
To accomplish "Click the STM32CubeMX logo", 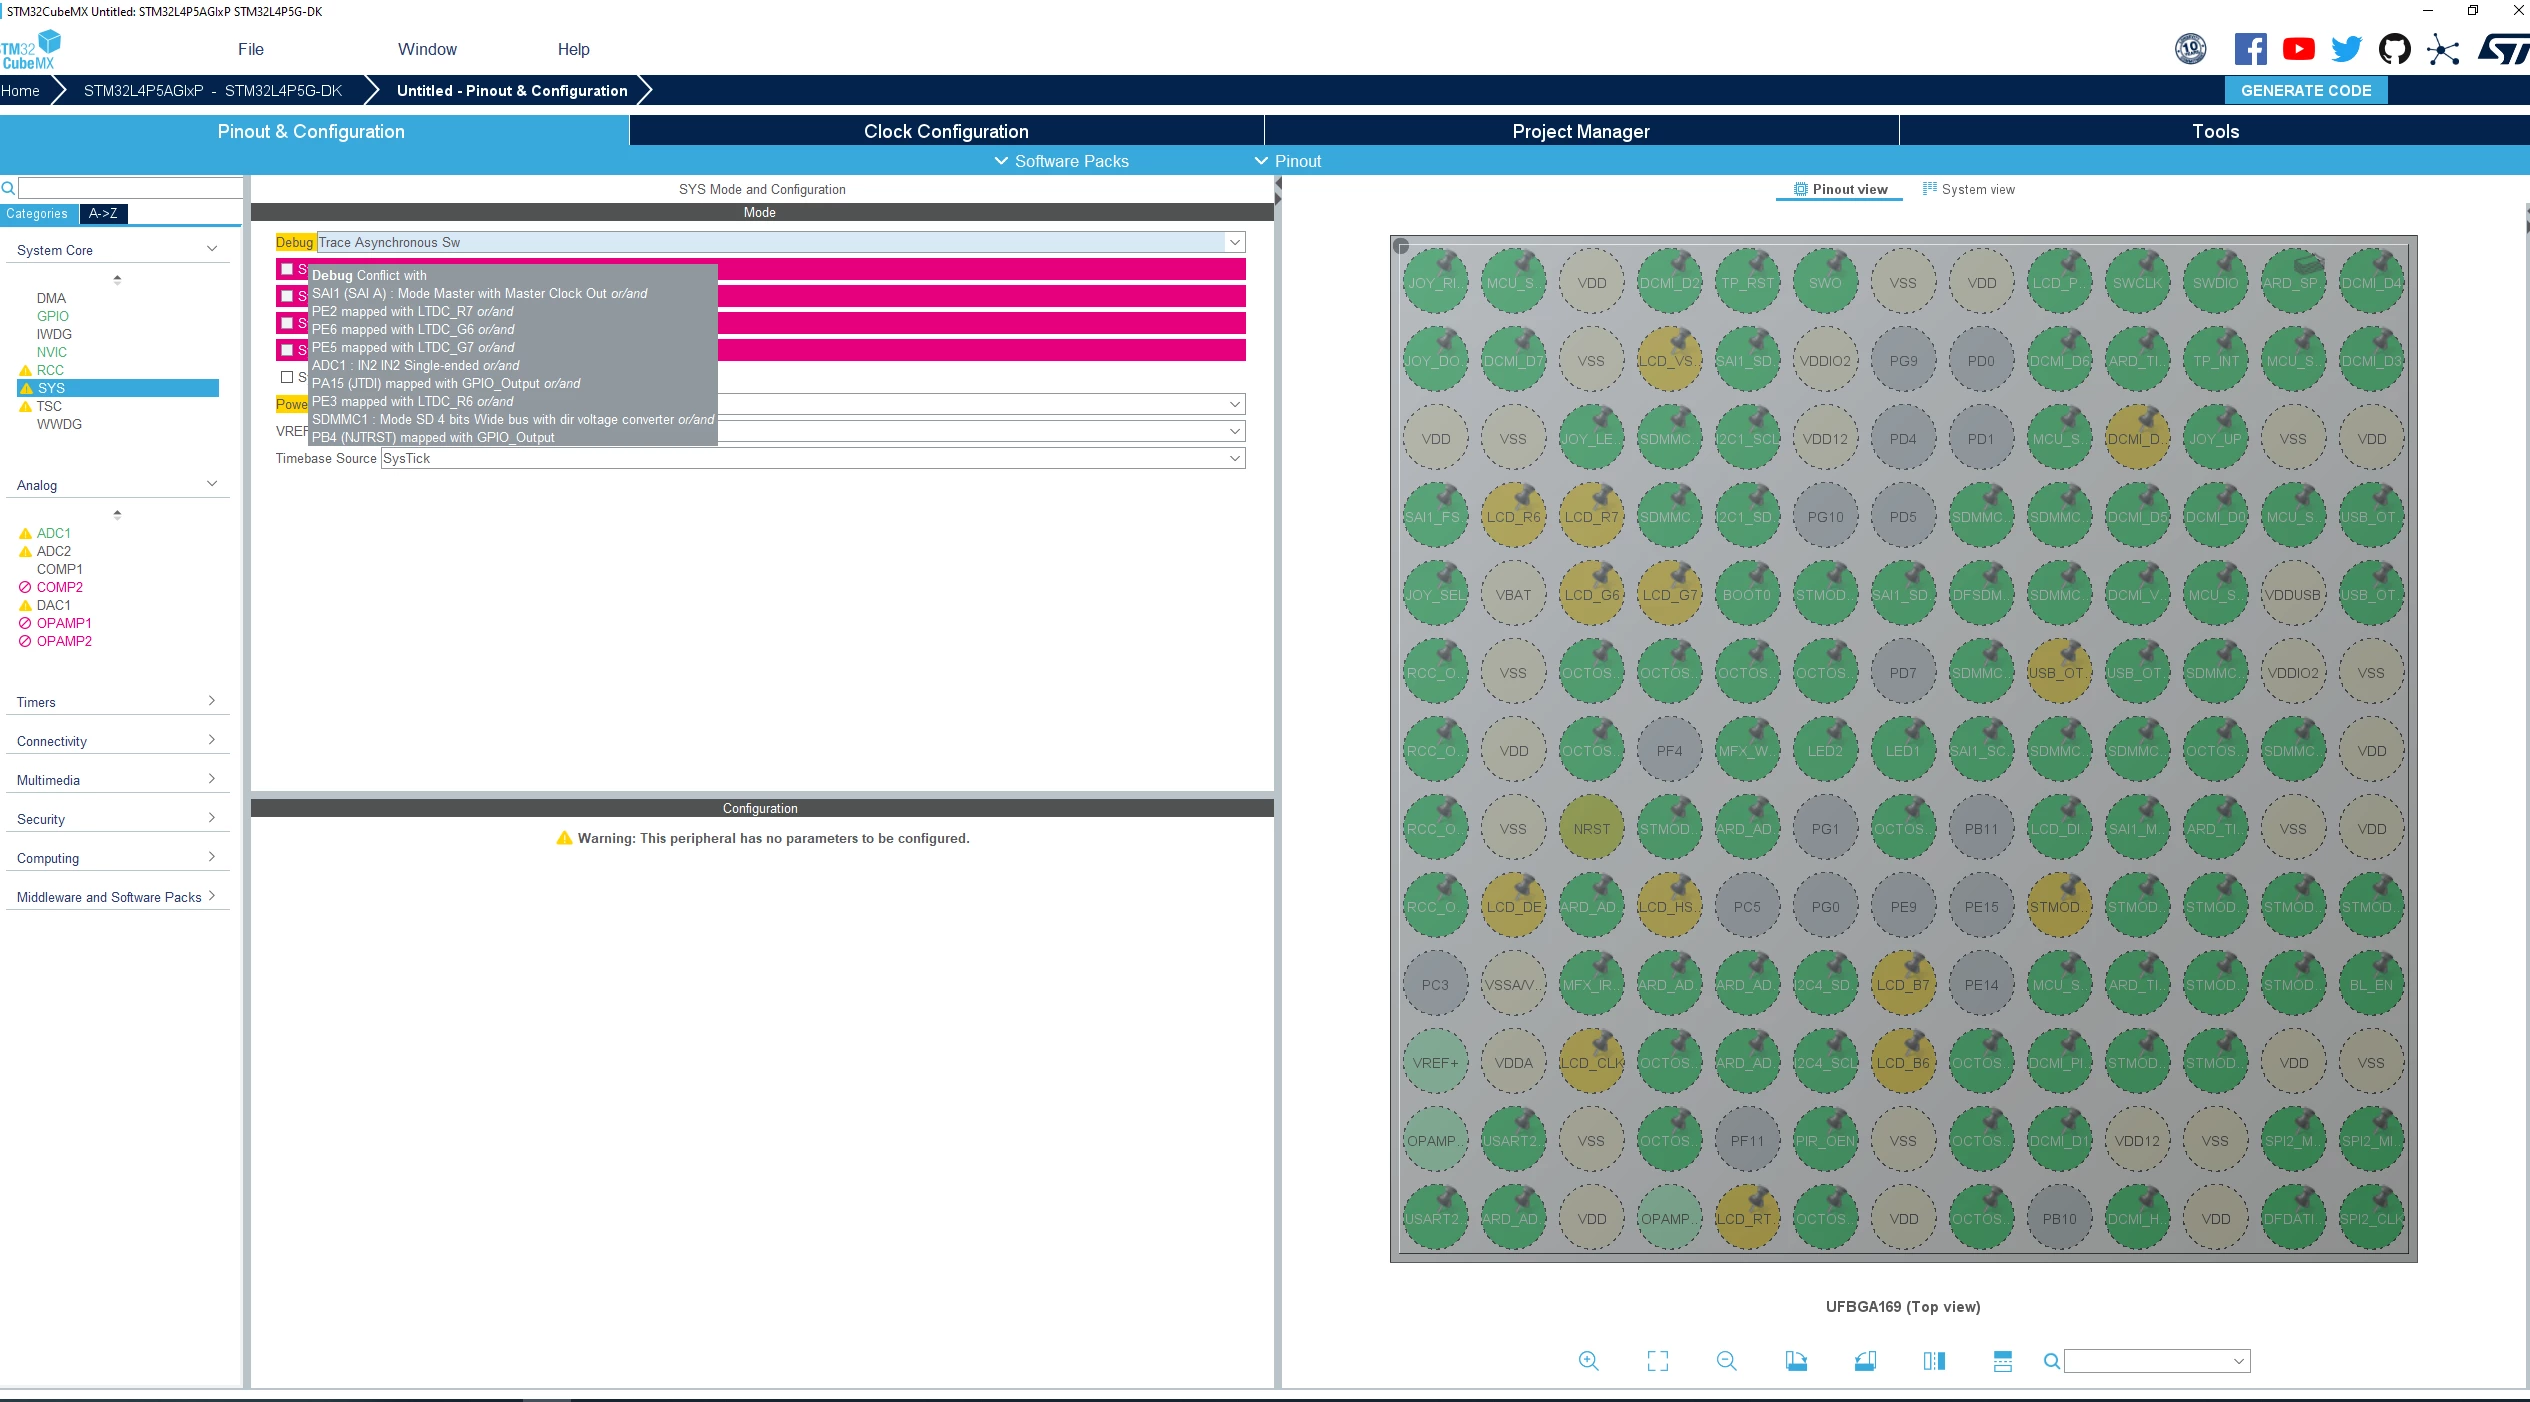I will (30, 50).
